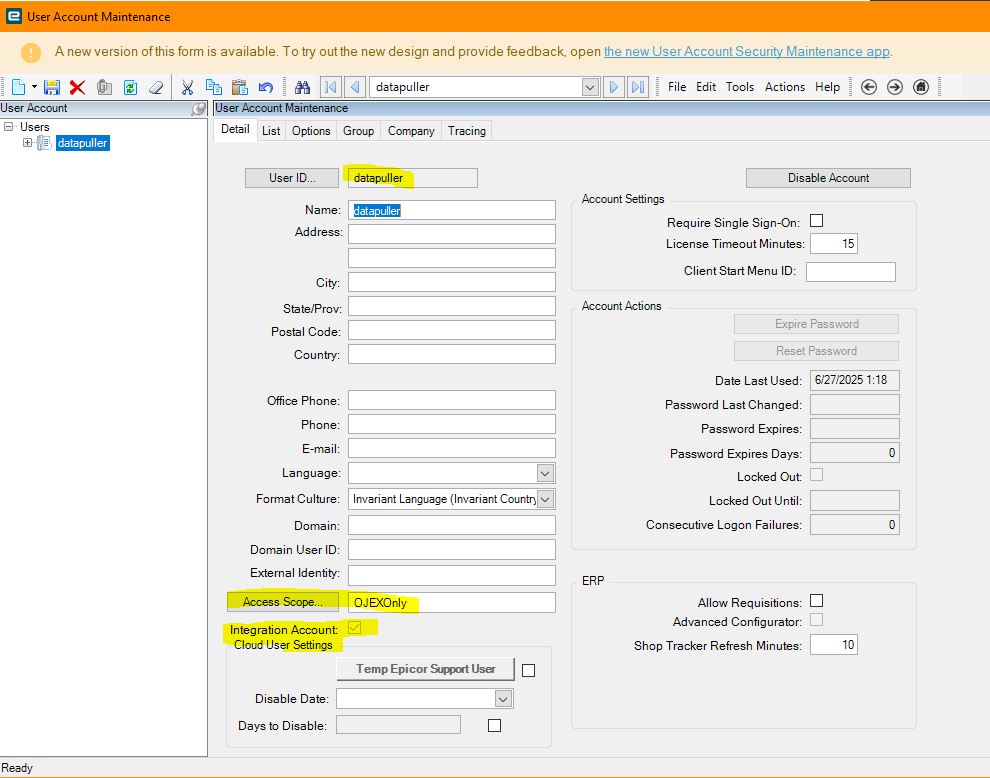990x778 pixels.
Task: Tick the Temp Epicor Support User checkbox
Action: [528, 671]
